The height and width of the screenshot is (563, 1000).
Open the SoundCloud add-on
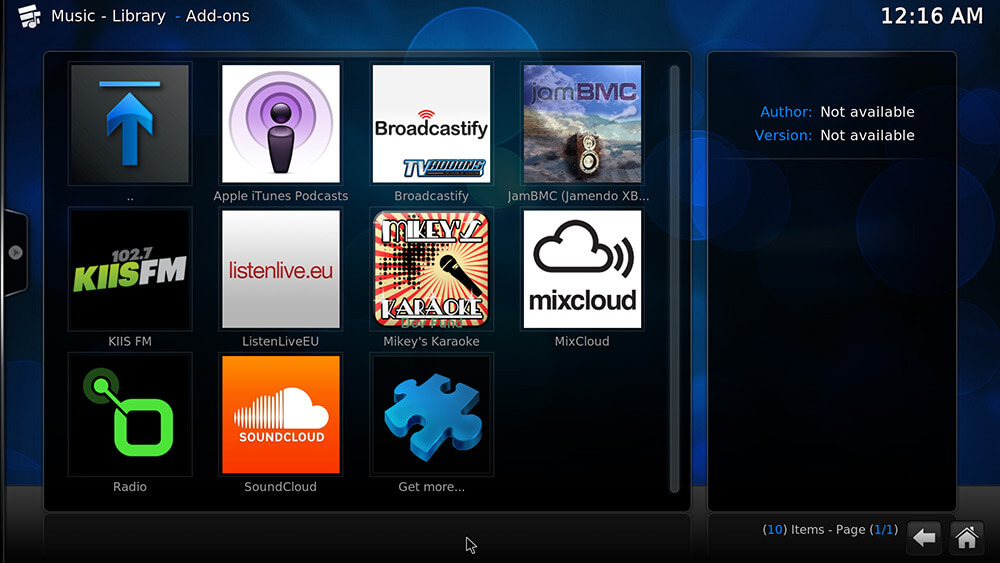pos(280,414)
